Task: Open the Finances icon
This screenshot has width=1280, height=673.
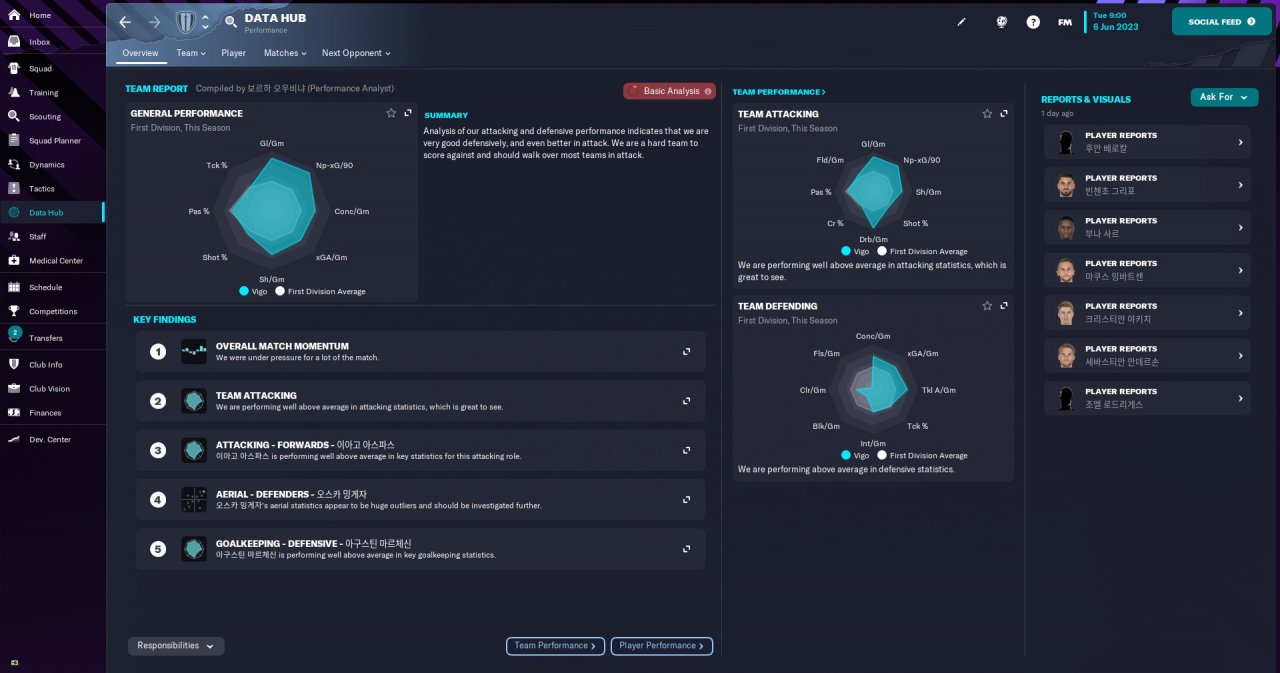Action: pos(14,412)
